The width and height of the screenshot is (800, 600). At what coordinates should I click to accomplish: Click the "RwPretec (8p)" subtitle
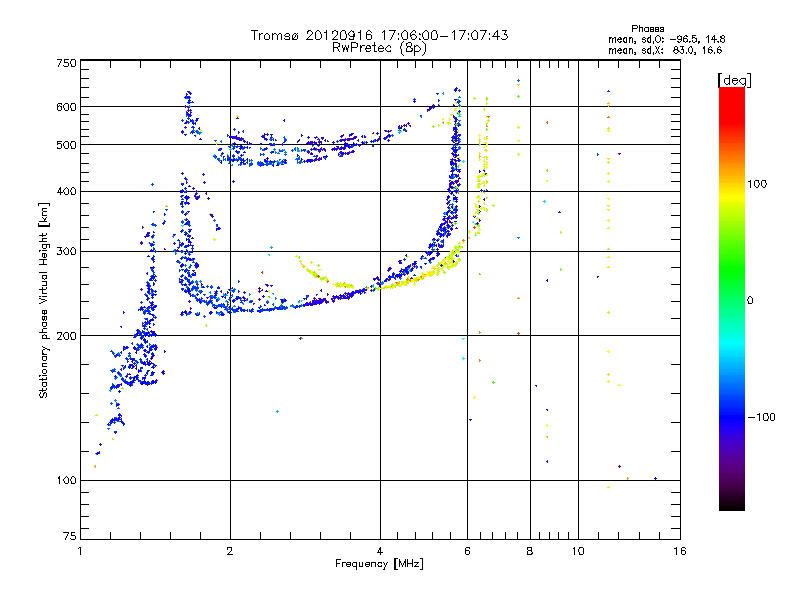379,48
